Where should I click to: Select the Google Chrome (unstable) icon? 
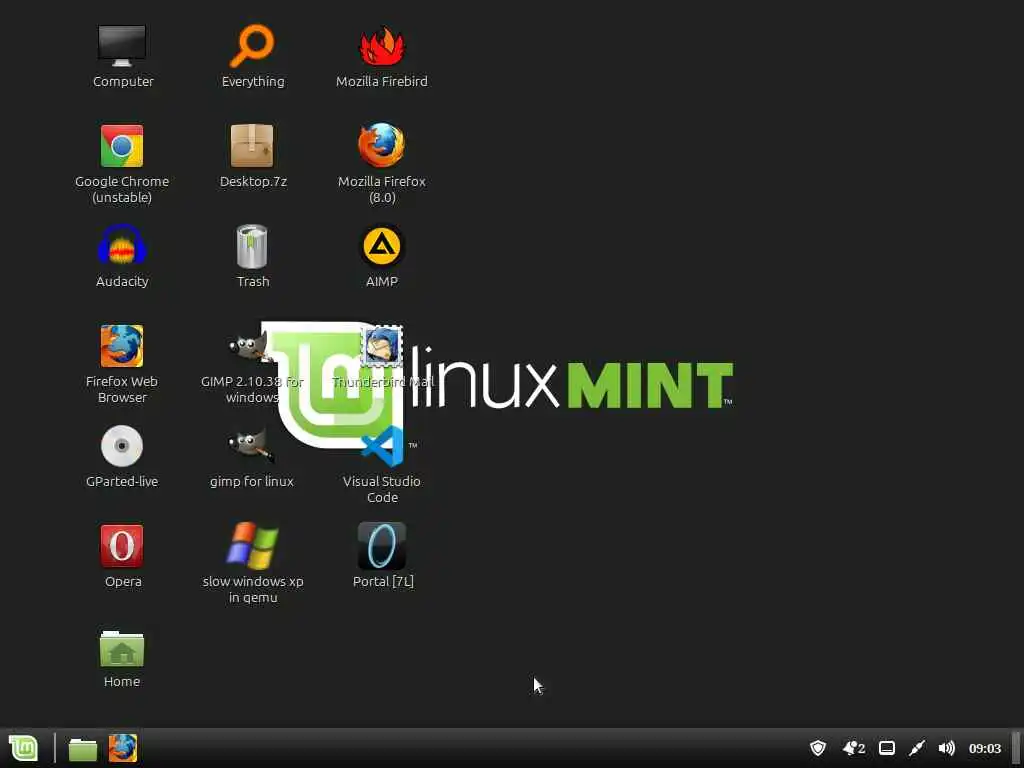[122, 146]
